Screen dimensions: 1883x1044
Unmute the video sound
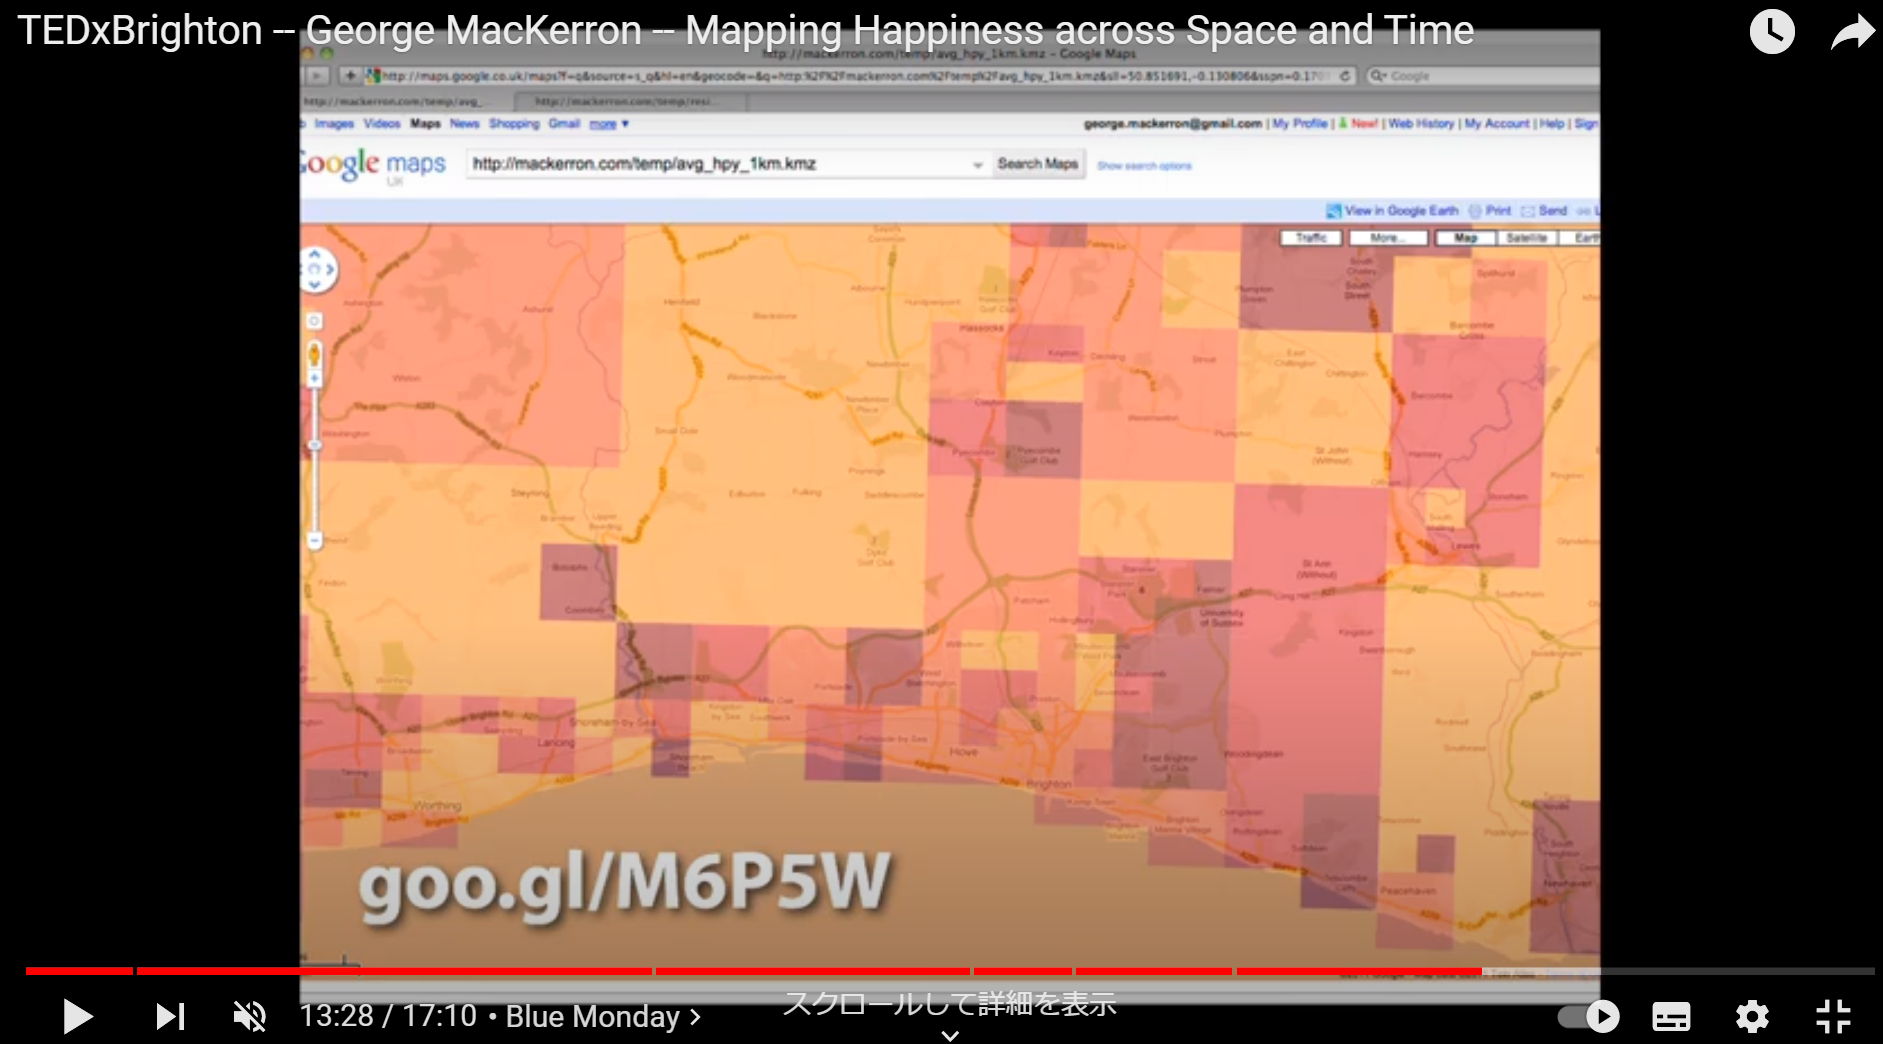[x=250, y=1016]
